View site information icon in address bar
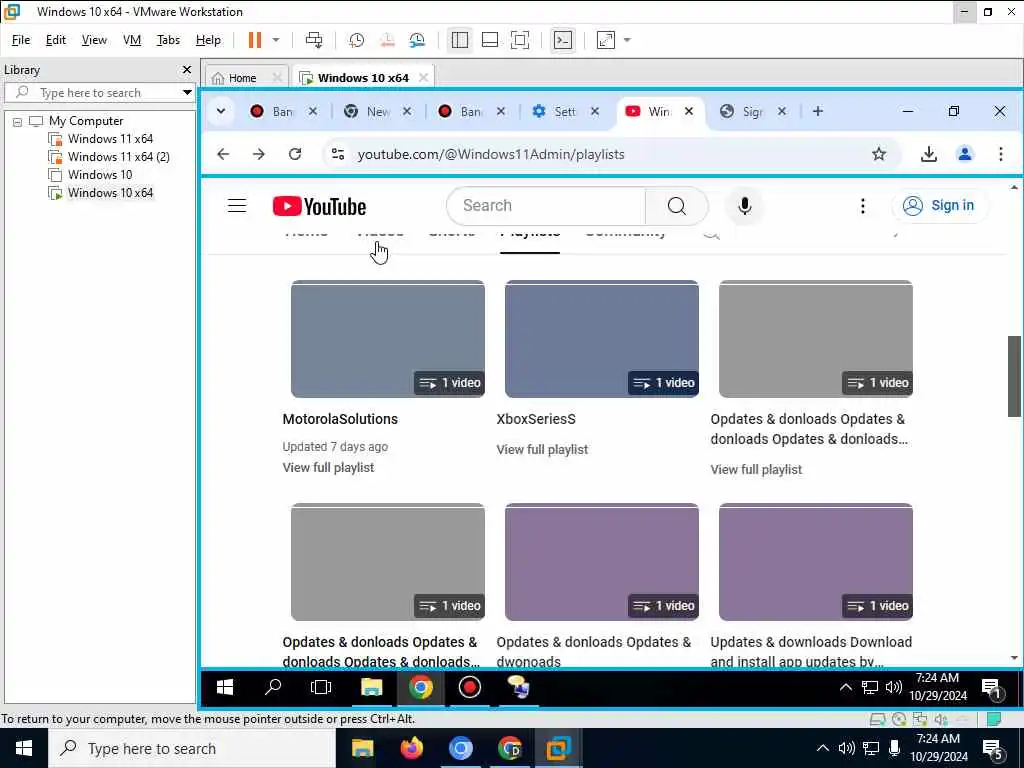Screen dimensions: 1024x768 coord(338,154)
